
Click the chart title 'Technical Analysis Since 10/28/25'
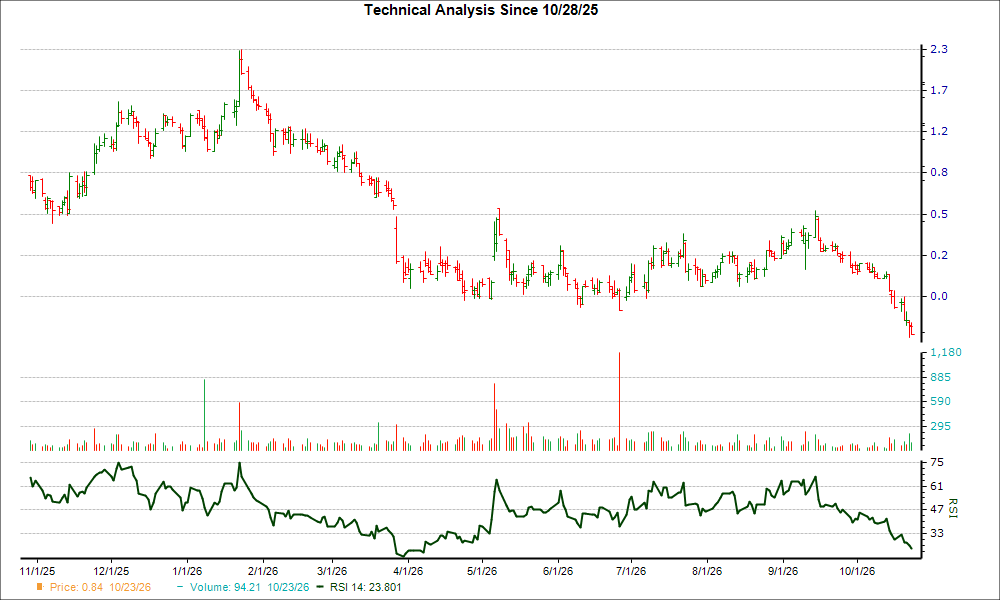click(x=481, y=10)
